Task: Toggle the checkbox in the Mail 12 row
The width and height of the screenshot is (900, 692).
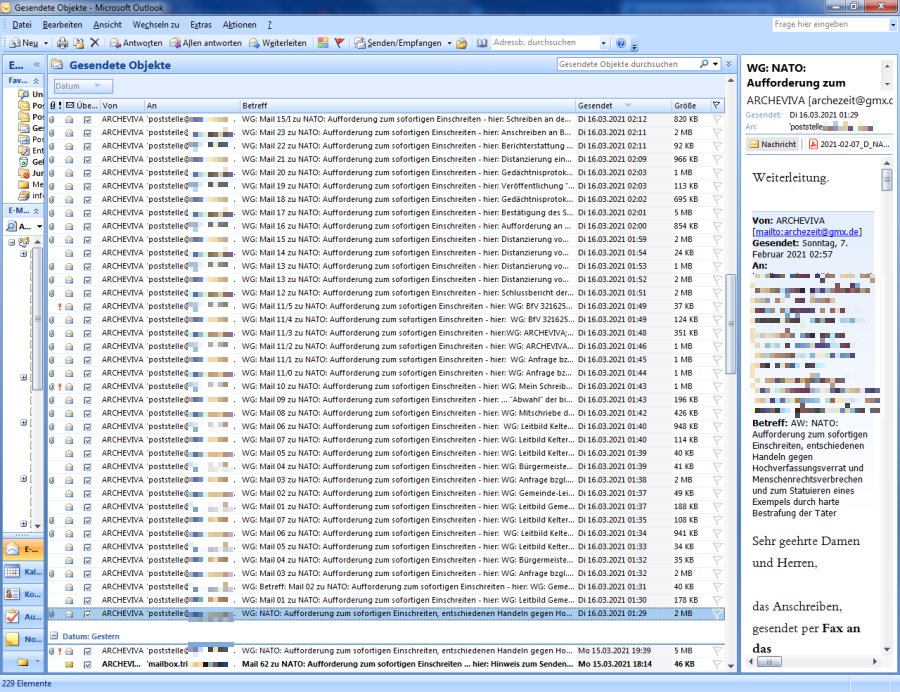Action: [87, 293]
